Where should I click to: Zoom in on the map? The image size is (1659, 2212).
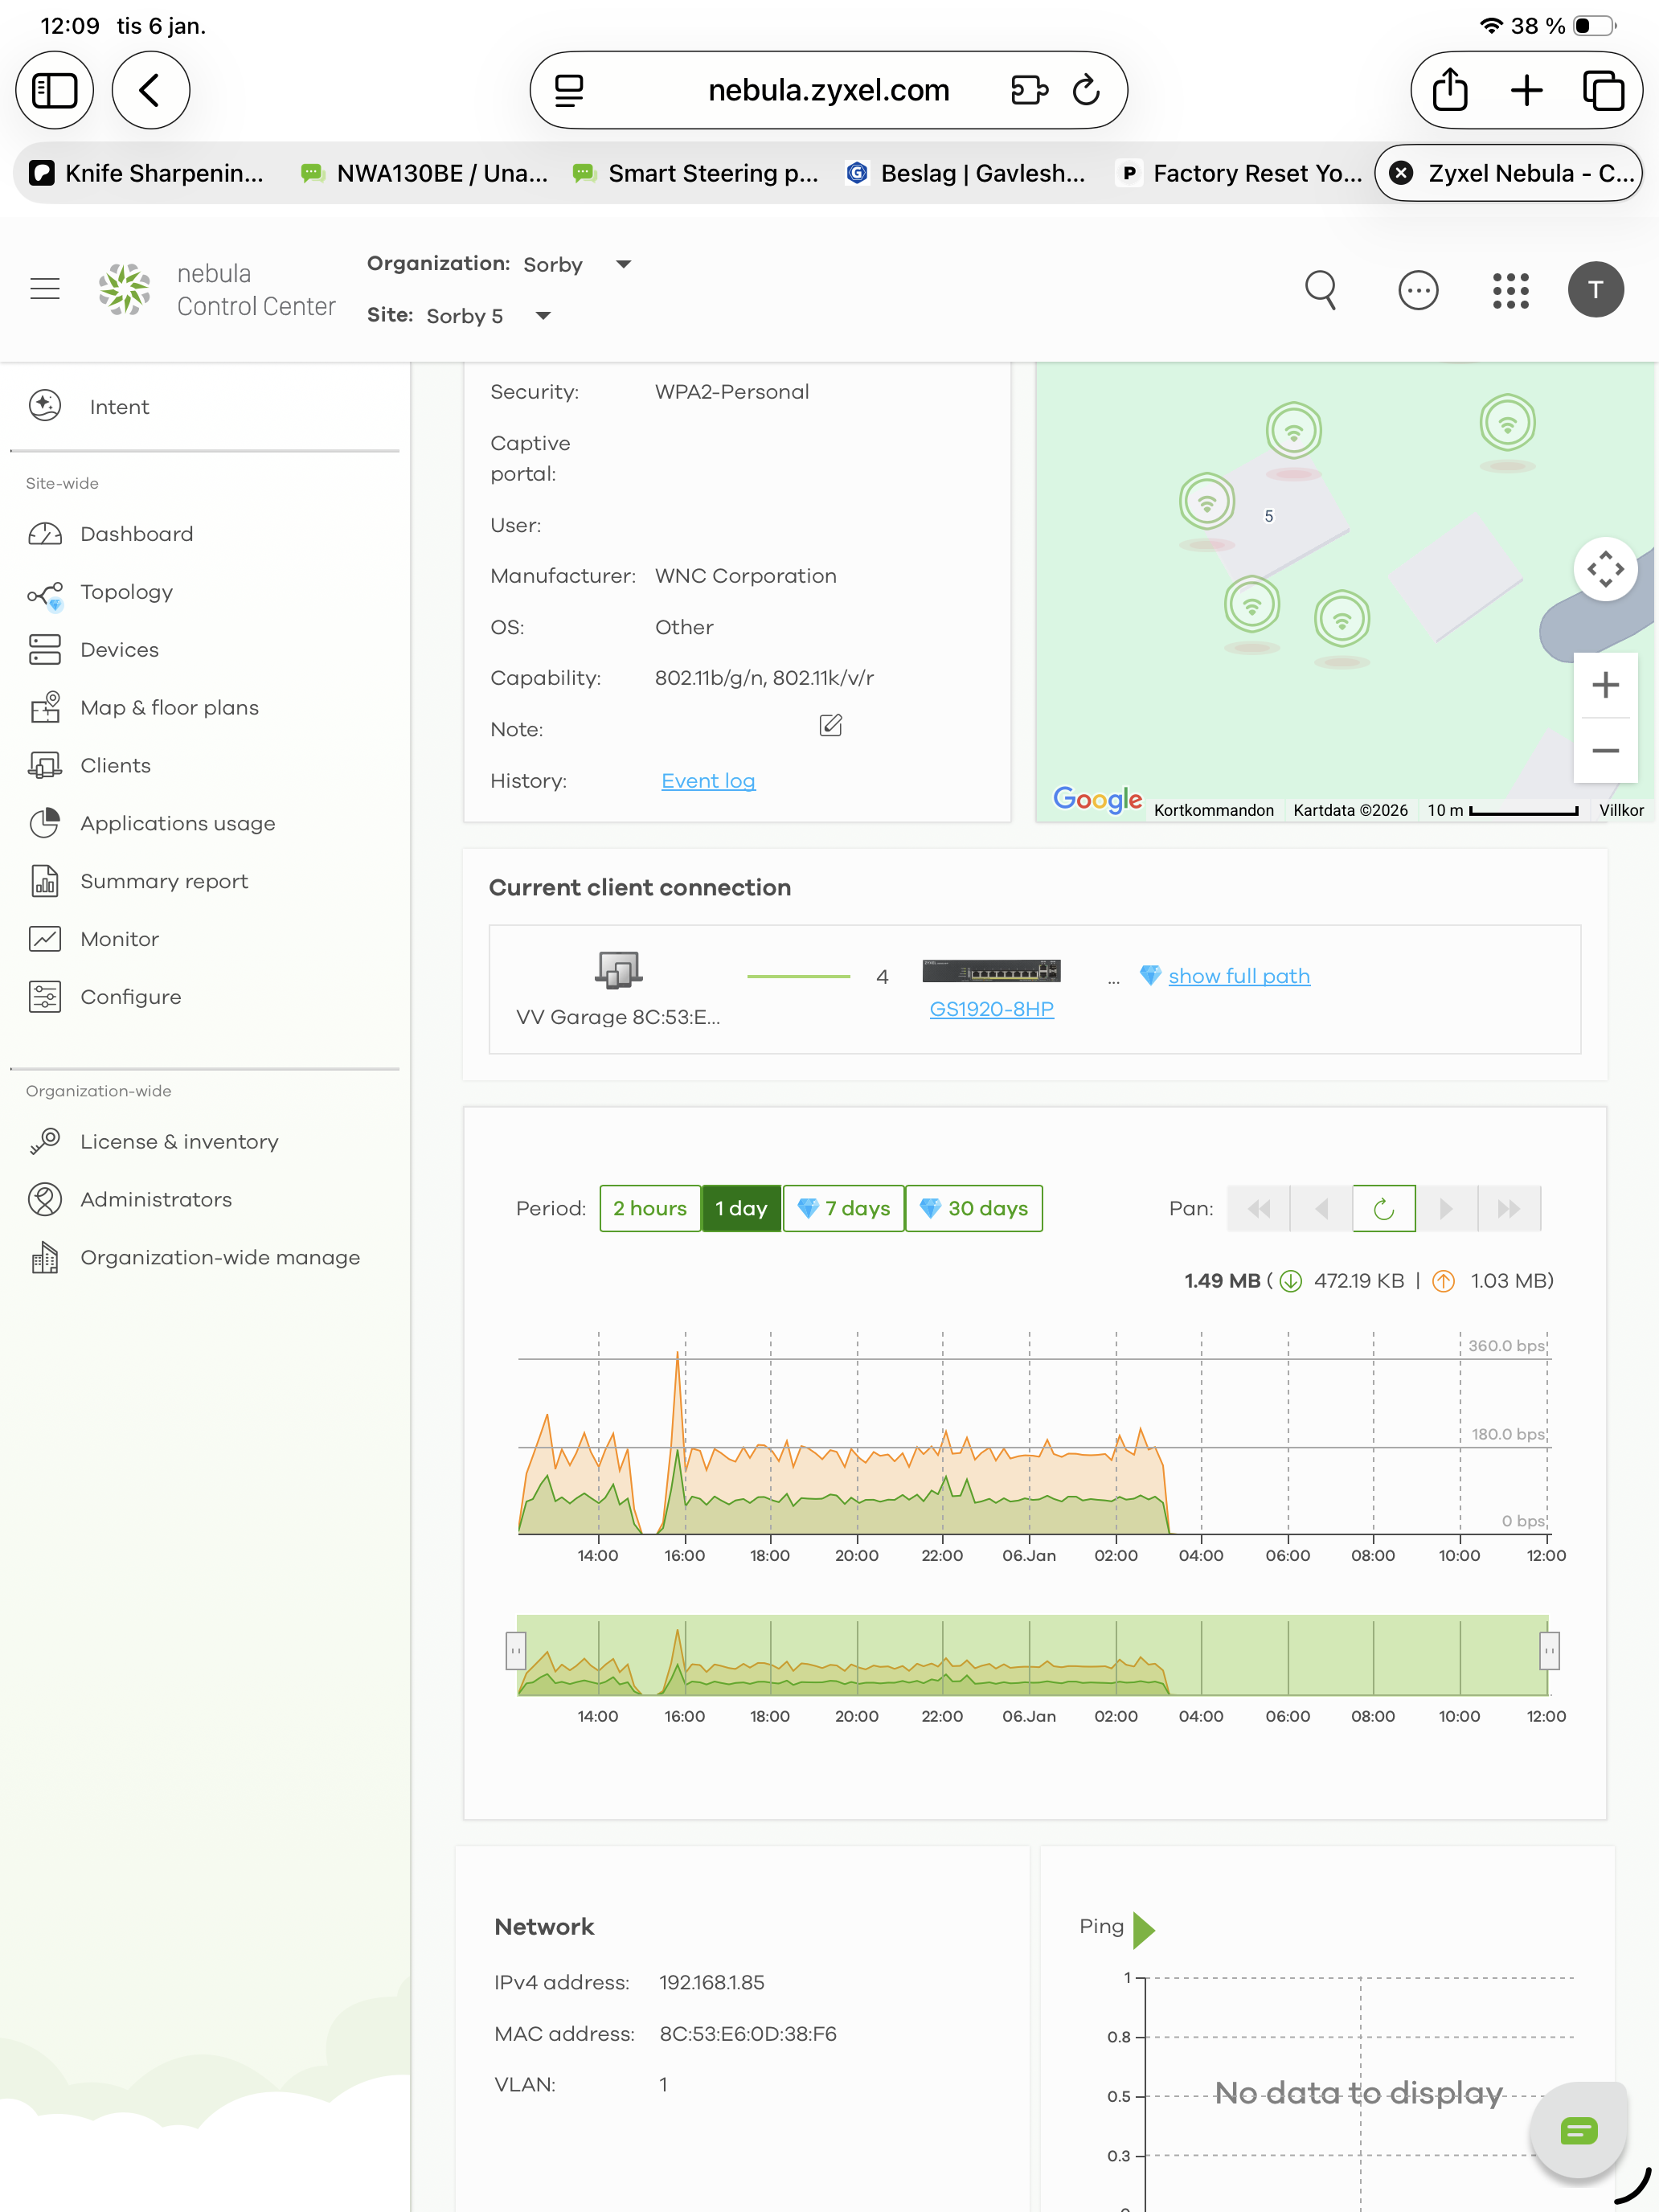(1605, 685)
